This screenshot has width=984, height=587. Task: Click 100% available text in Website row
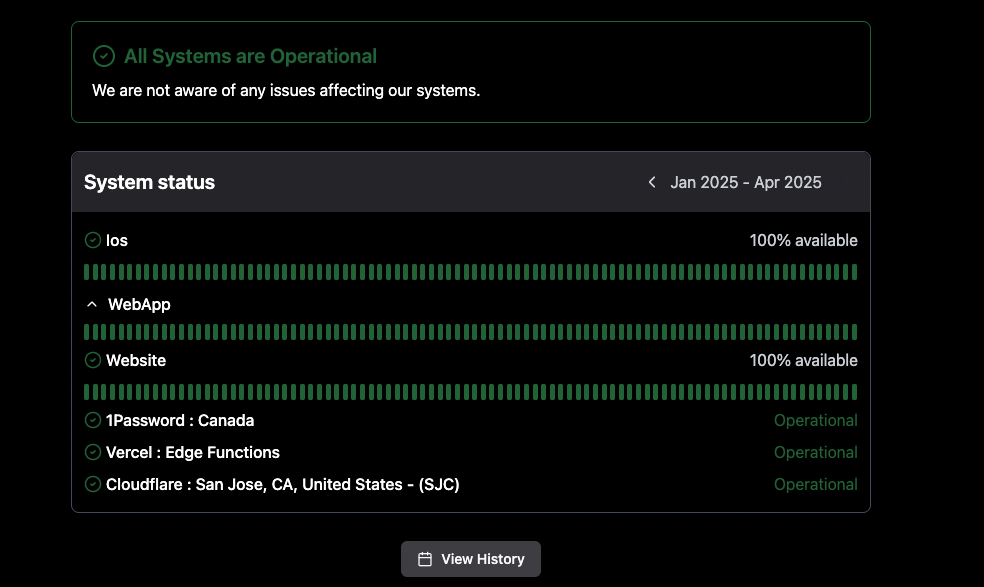803,360
